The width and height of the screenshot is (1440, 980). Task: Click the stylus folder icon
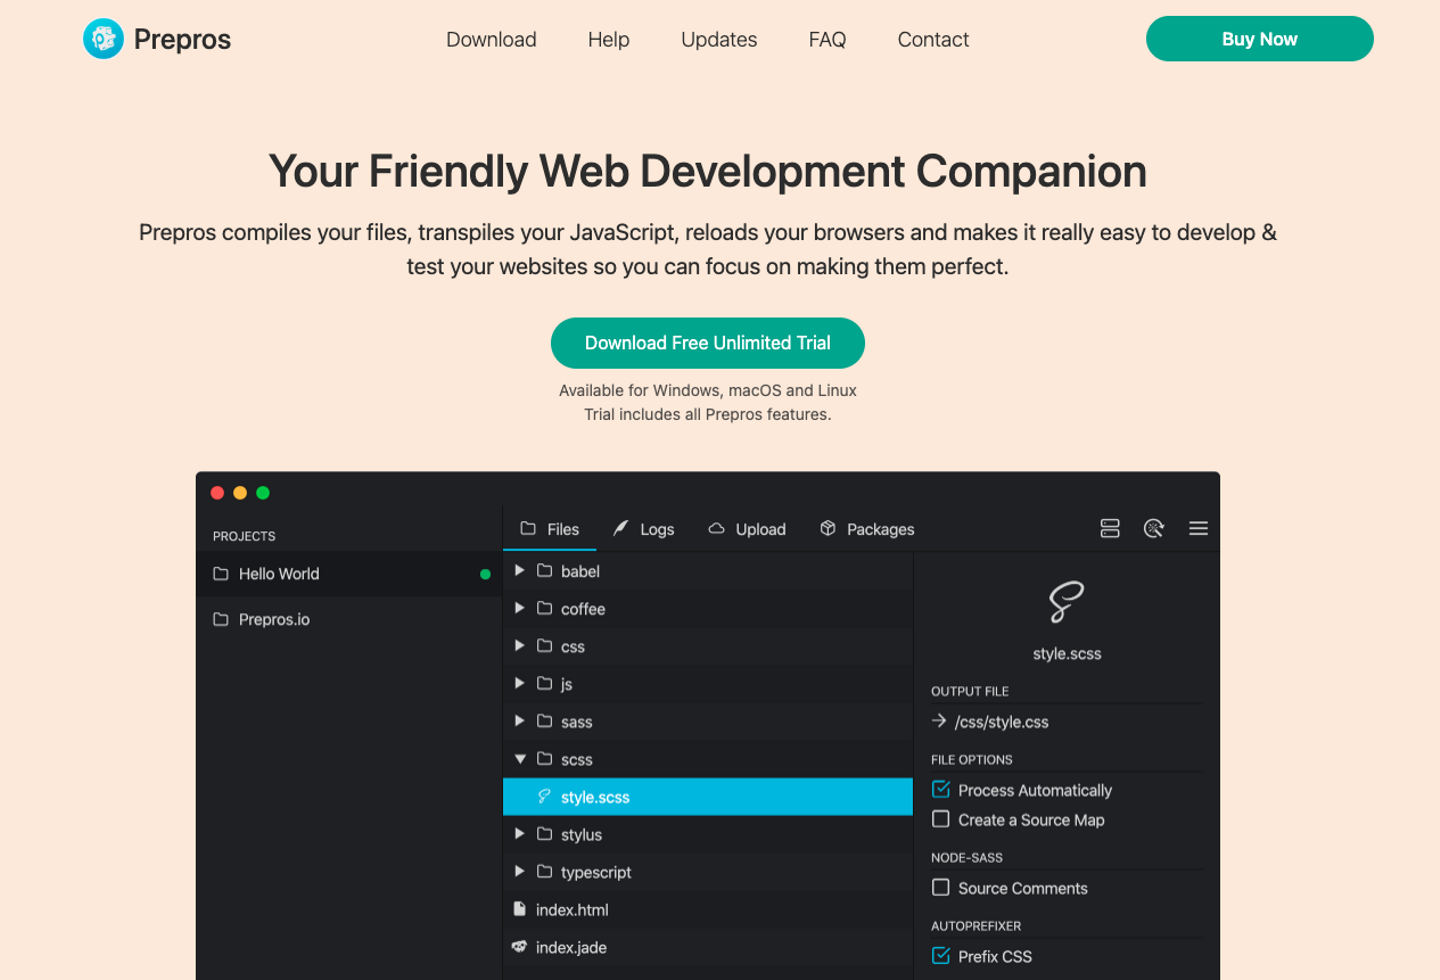tap(545, 834)
